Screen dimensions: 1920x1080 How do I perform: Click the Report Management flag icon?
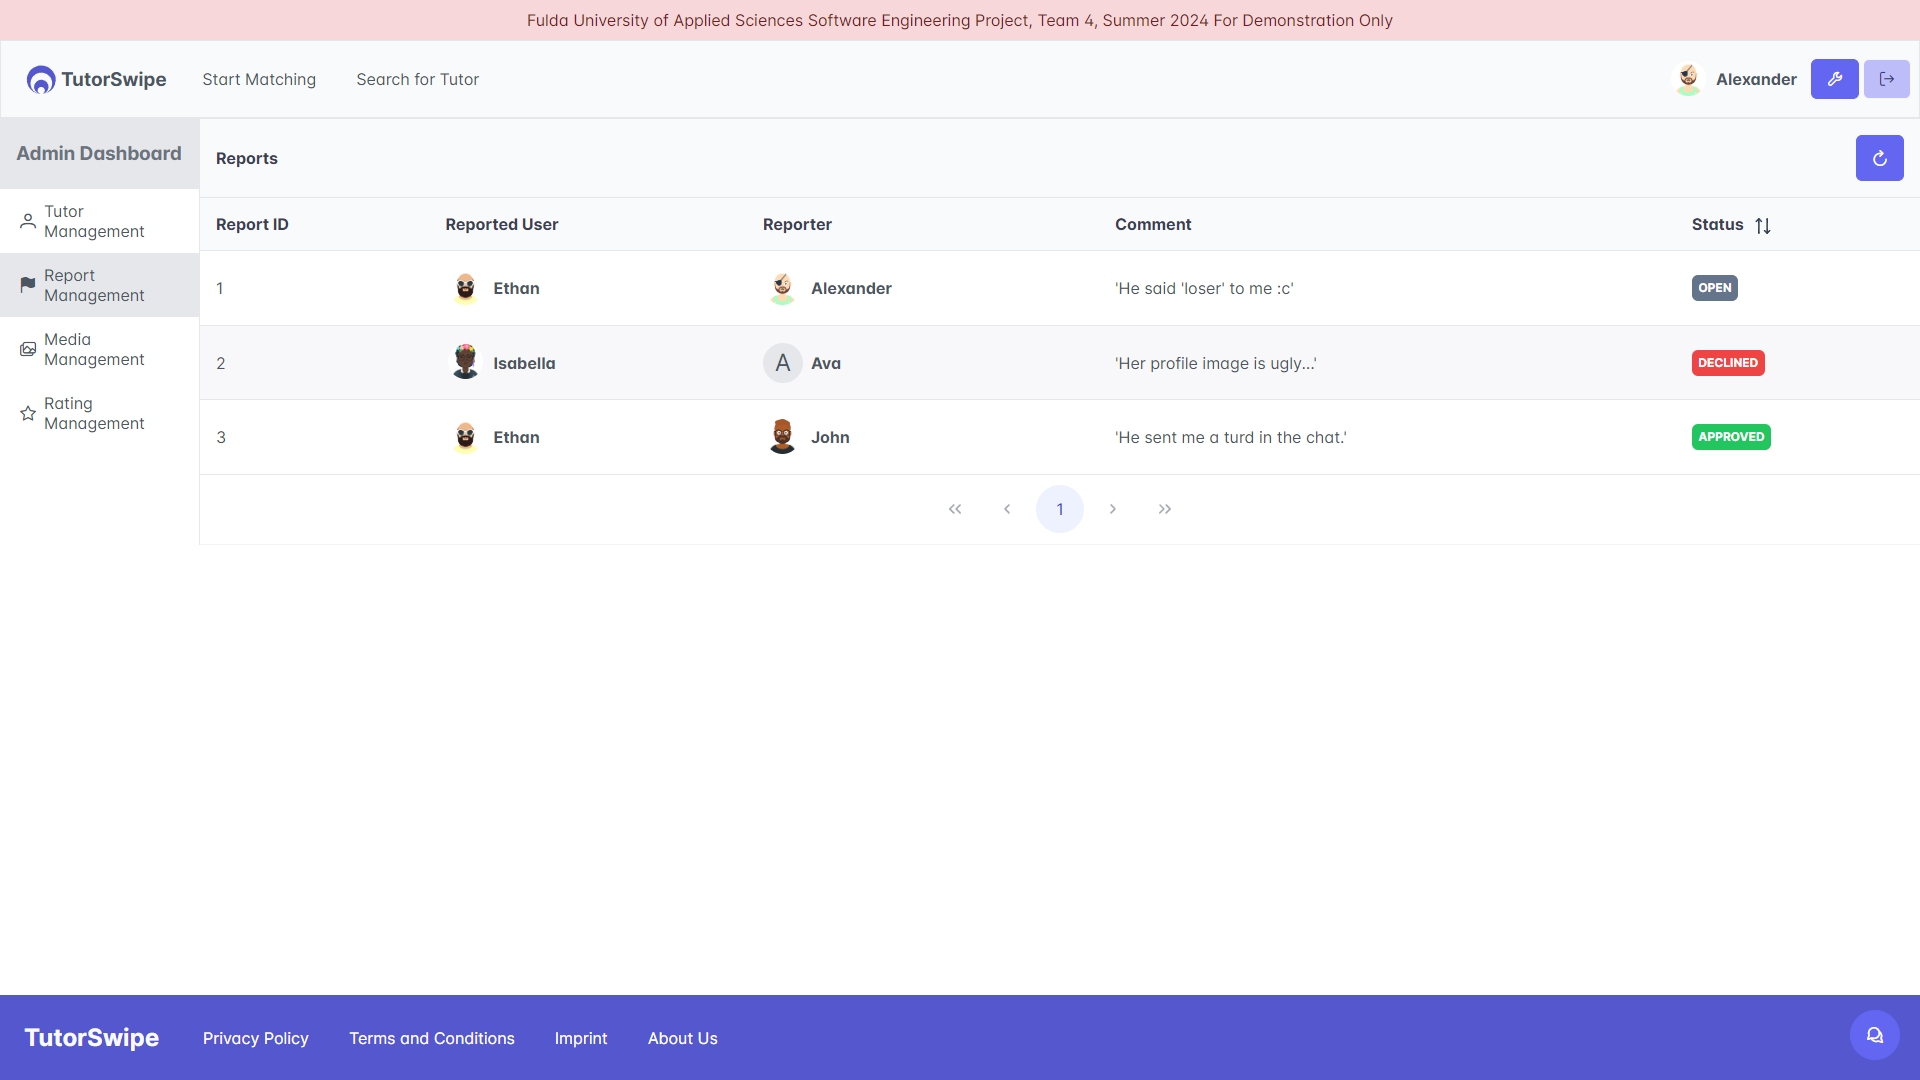(28, 285)
